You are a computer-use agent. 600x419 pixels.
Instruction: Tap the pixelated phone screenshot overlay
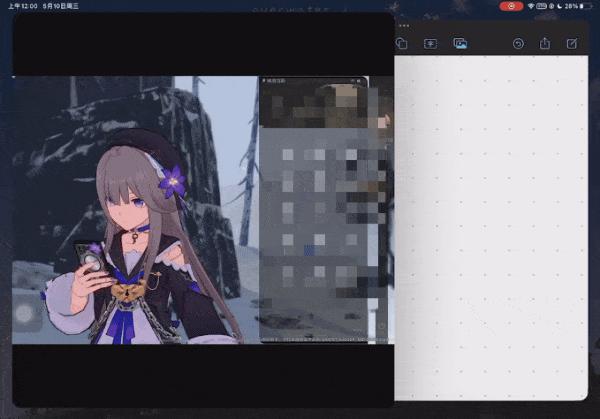[x=314, y=209]
